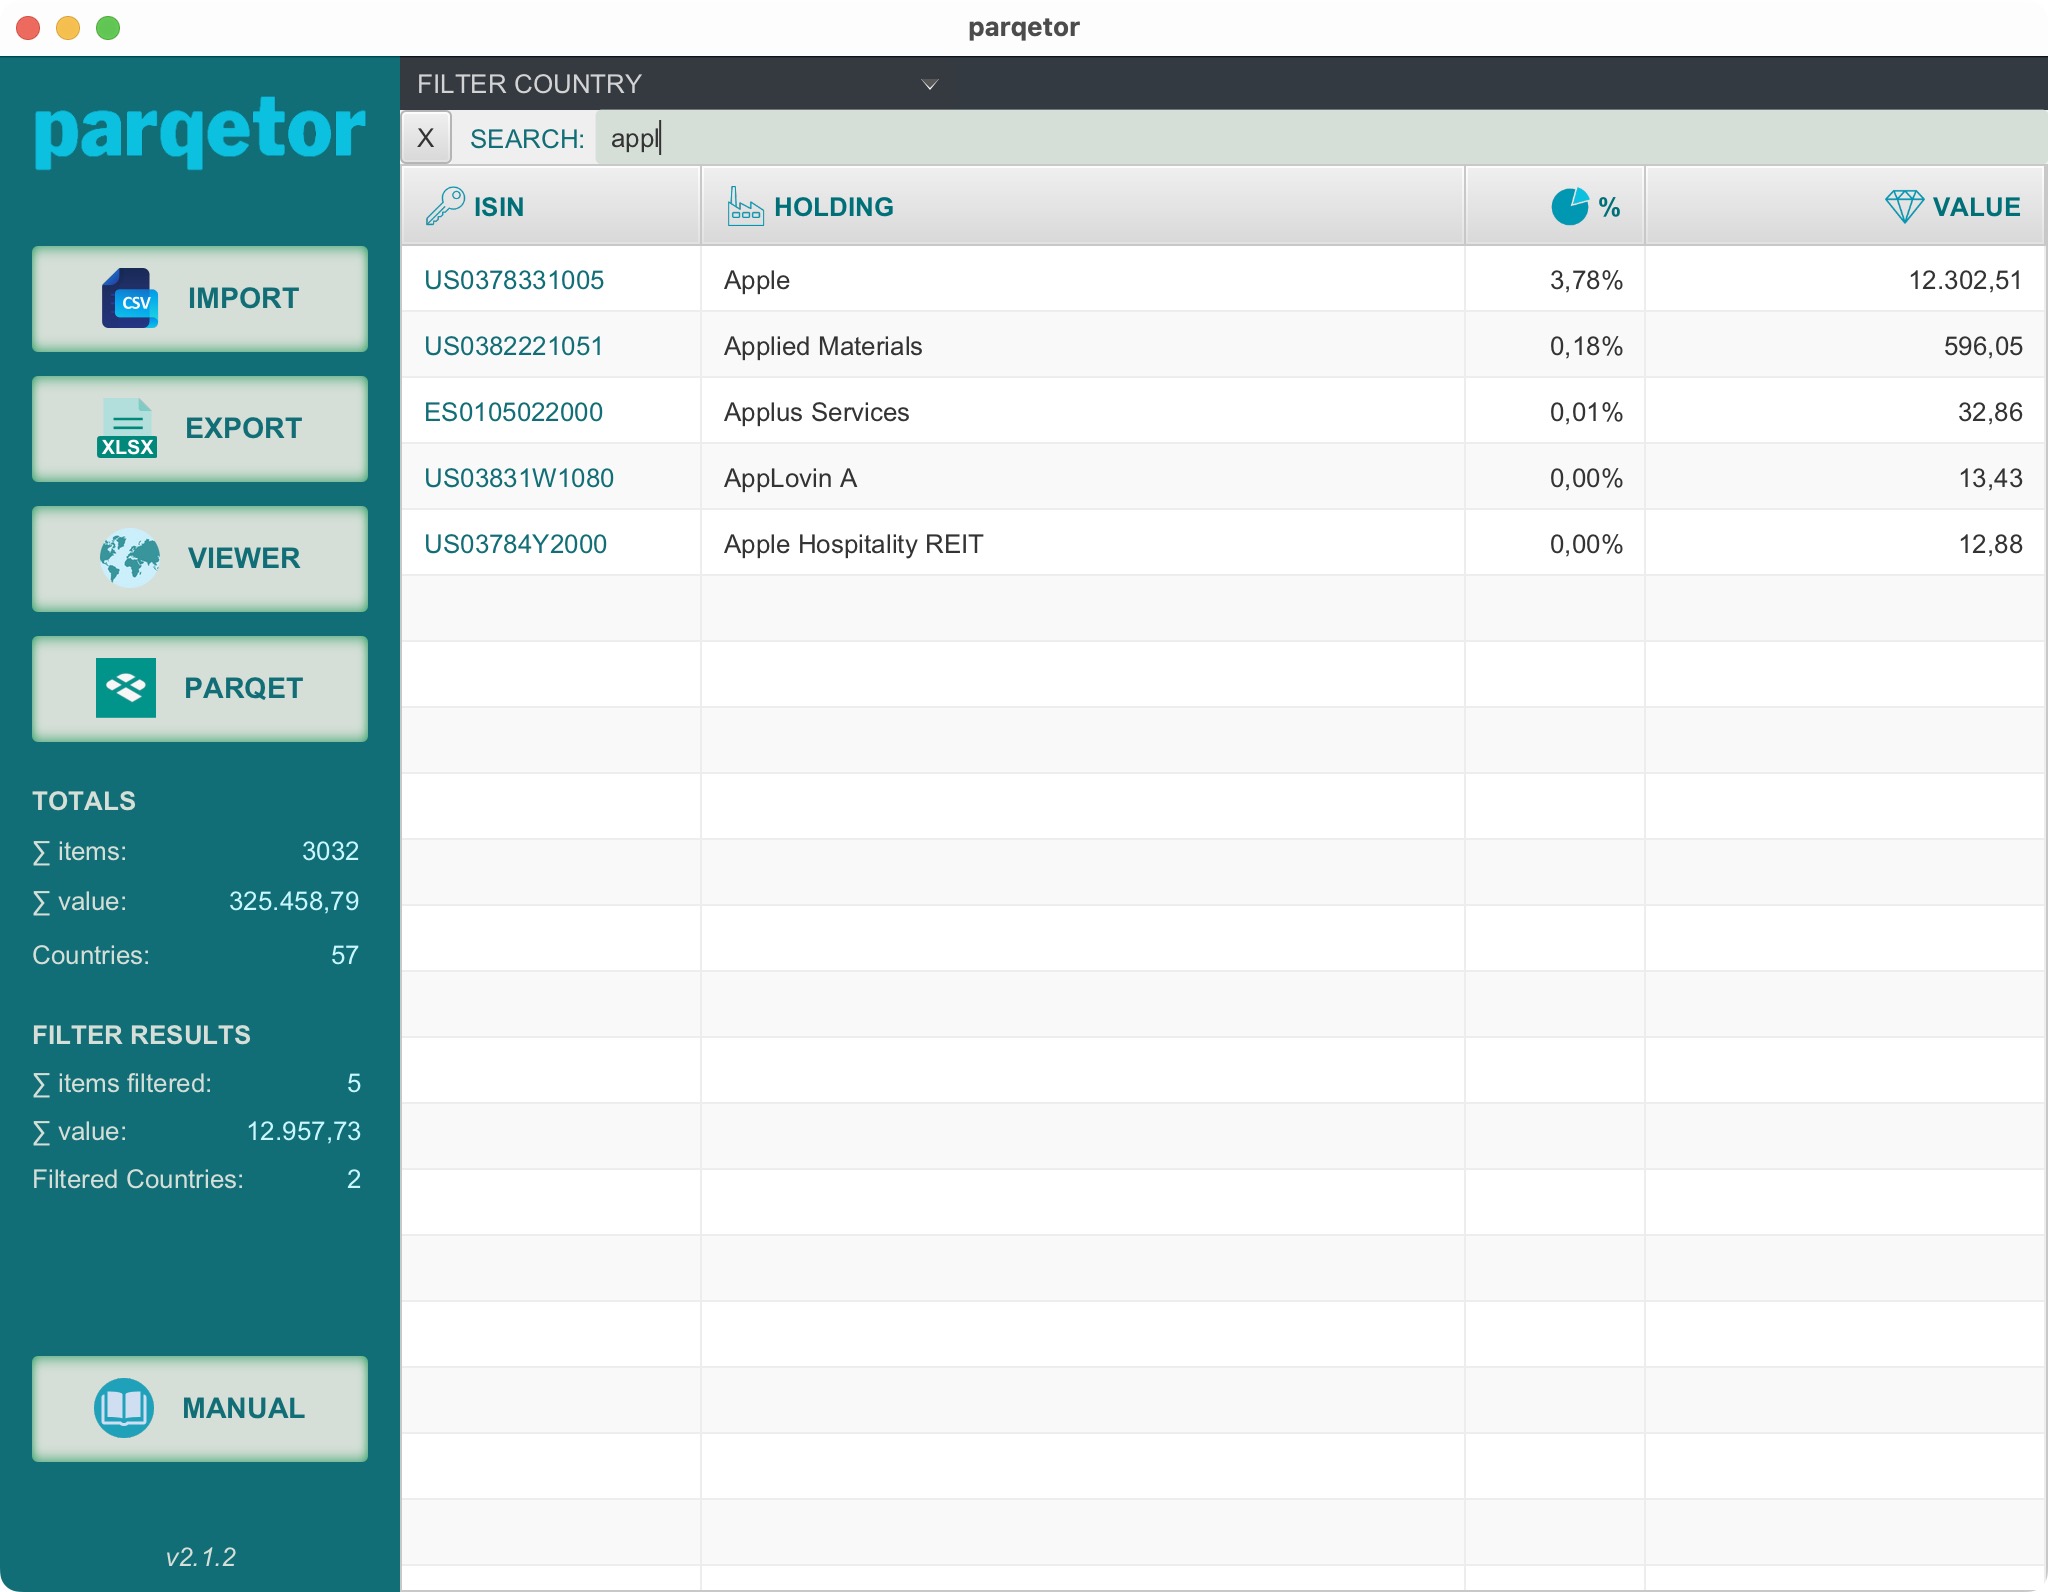Click the CSV import icon
The height and width of the screenshot is (1592, 2048).
click(130, 298)
